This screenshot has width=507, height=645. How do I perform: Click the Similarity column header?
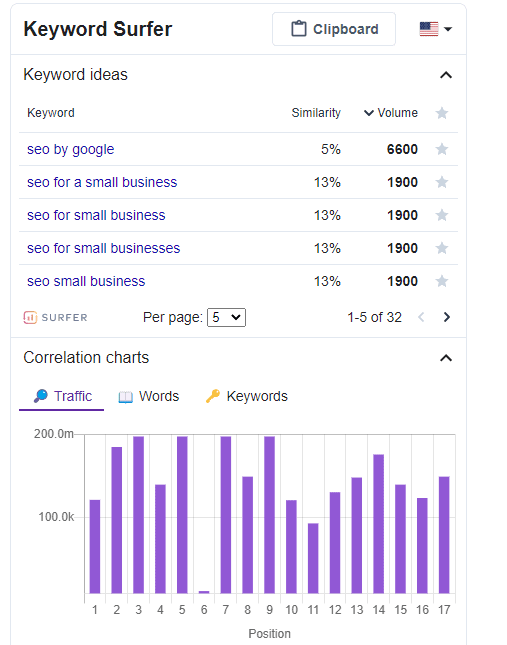tap(316, 113)
